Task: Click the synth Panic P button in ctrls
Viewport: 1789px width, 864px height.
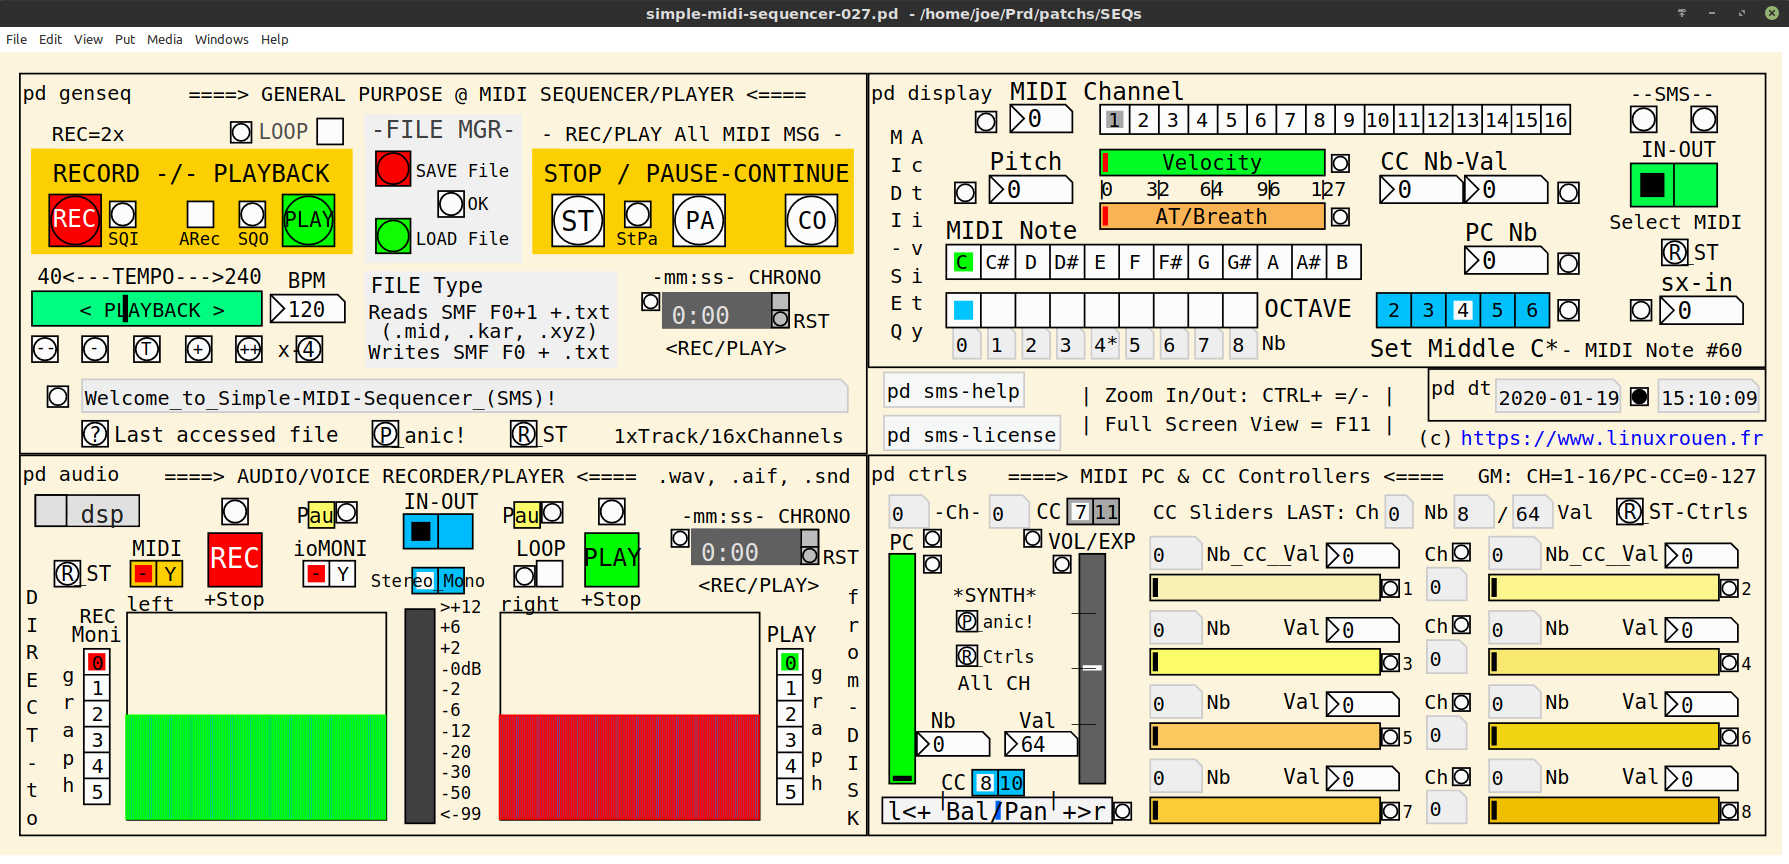Action: pos(967,621)
